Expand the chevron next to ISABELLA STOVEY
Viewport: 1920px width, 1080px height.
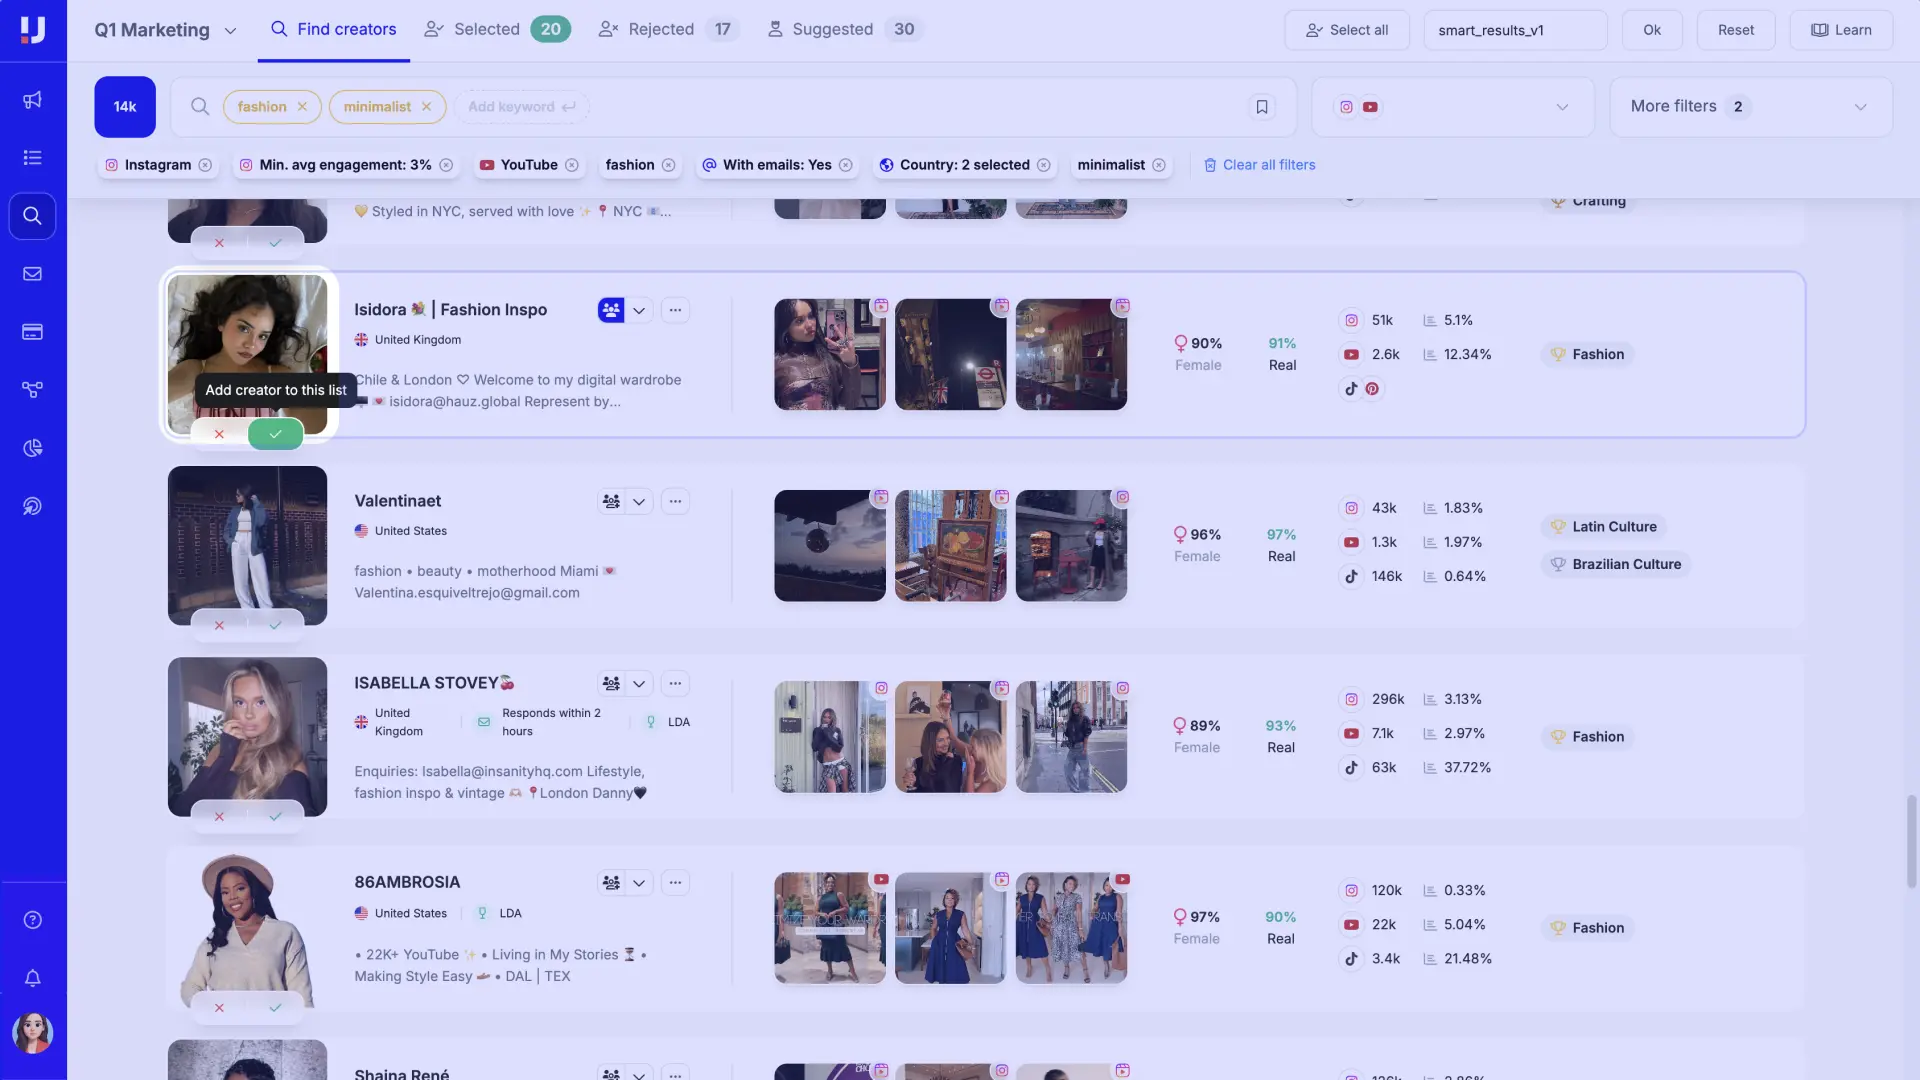pyautogui.click(x=639, y=684)
